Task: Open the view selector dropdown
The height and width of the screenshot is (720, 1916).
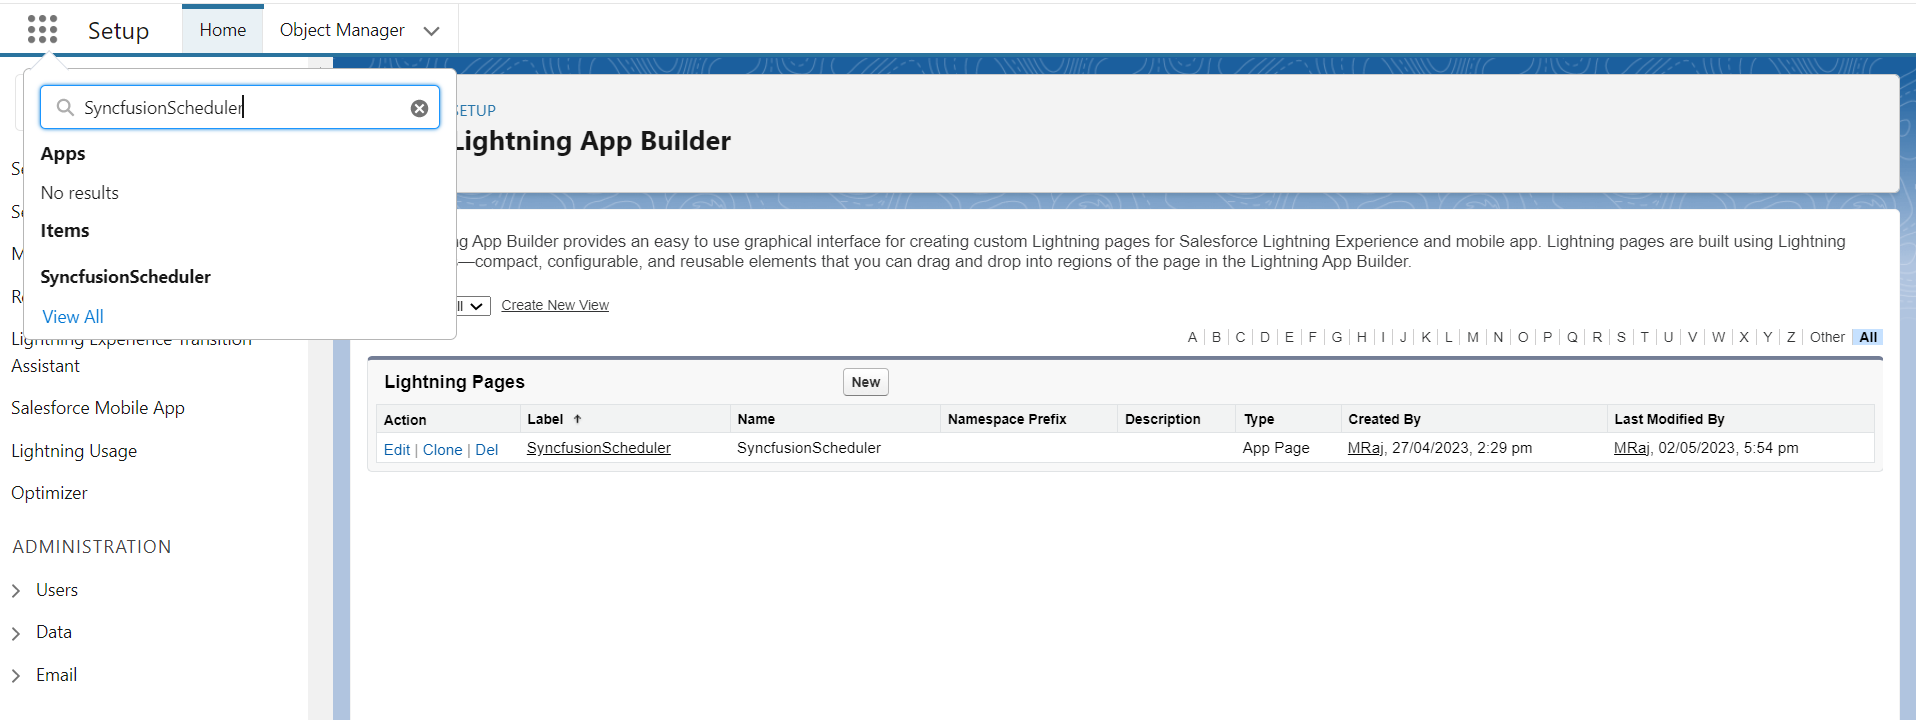Action: pos(472,306)
